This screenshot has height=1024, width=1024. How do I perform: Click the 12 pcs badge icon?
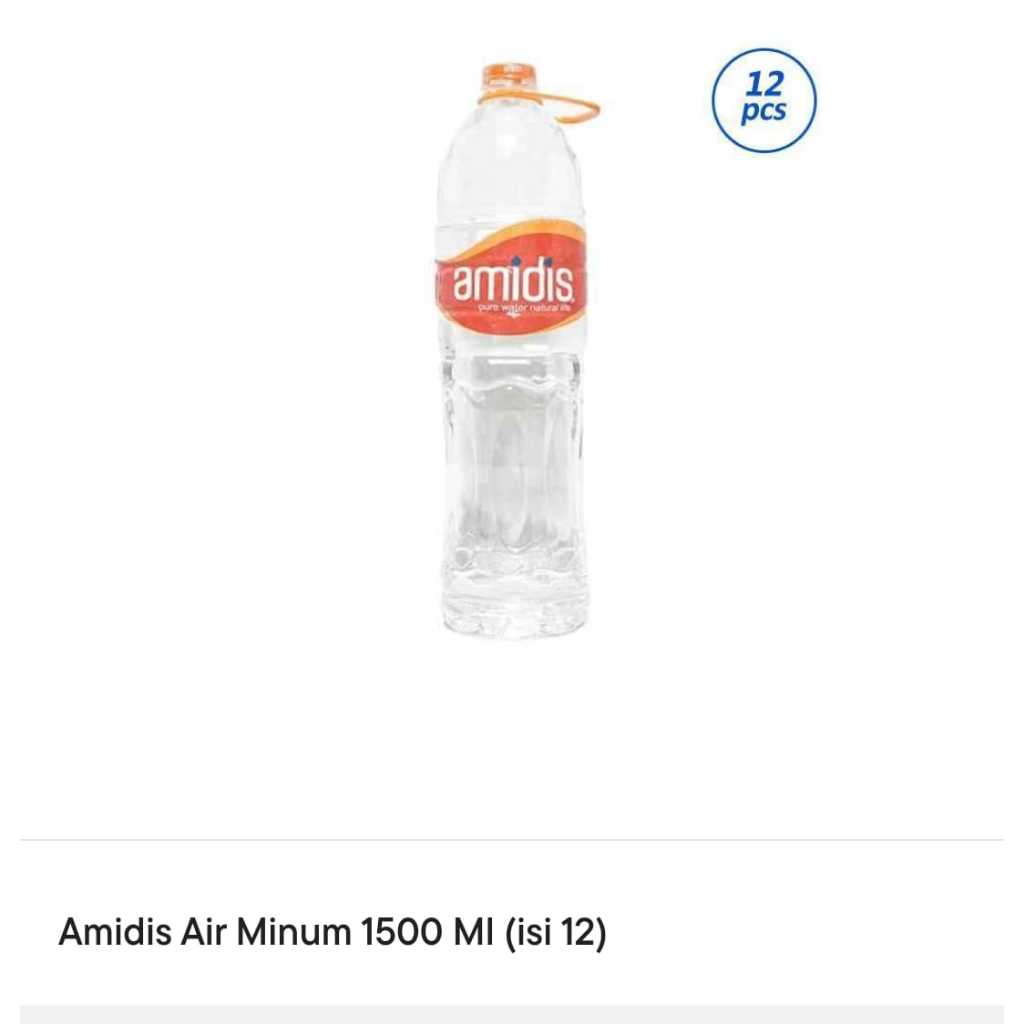[764, 101]
